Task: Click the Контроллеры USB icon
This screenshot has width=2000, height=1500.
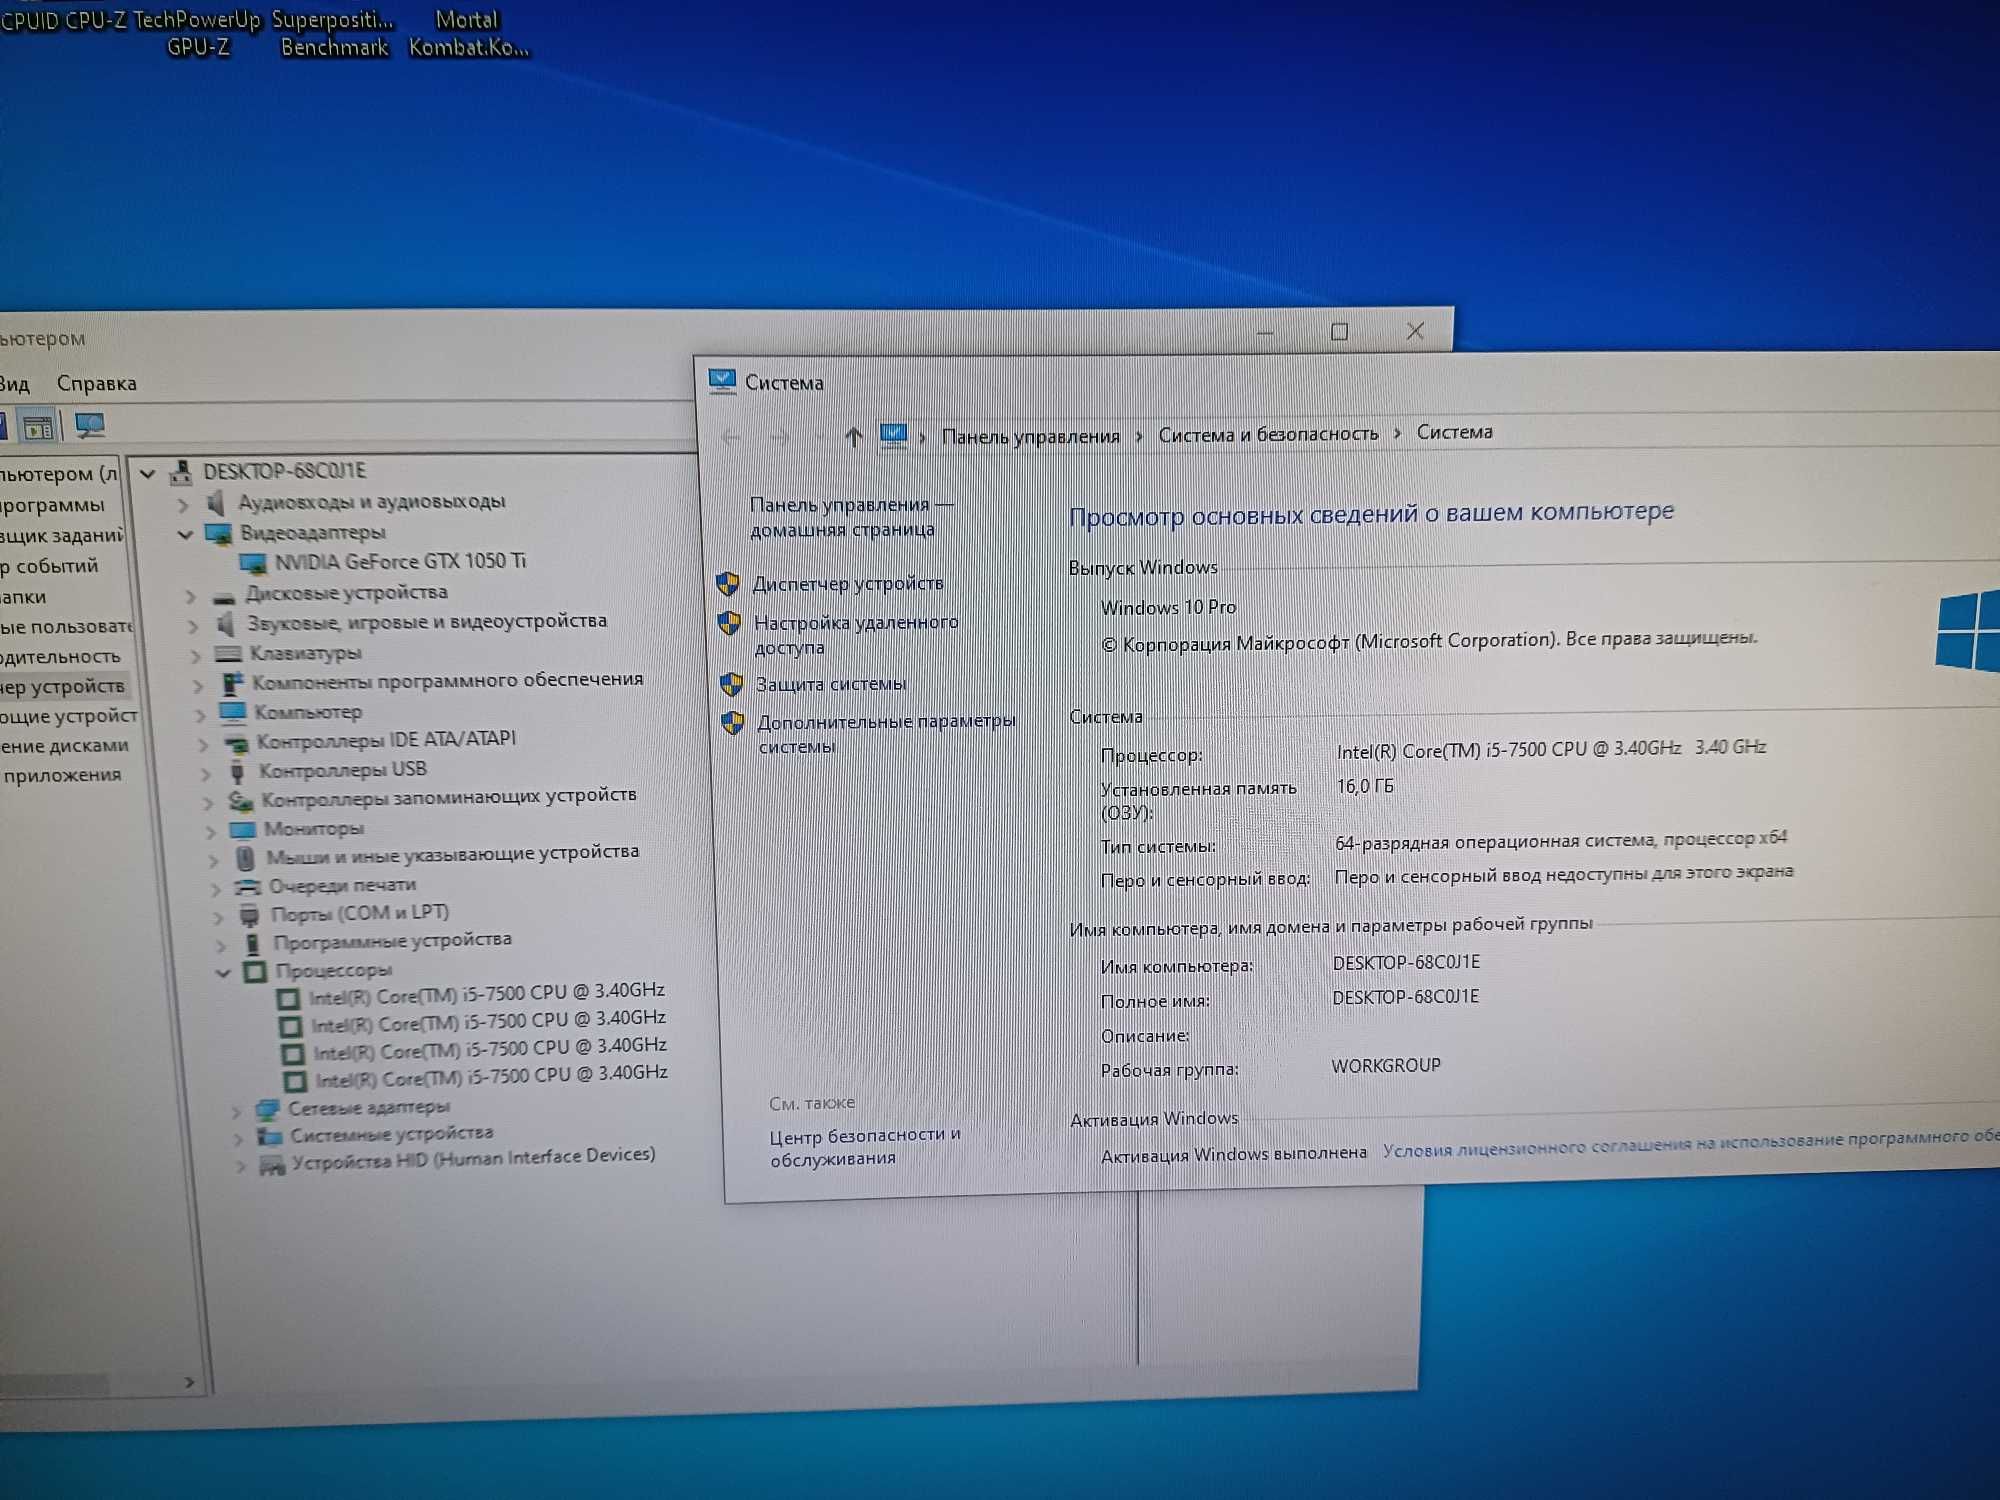Action: click(x=237, y=771)
